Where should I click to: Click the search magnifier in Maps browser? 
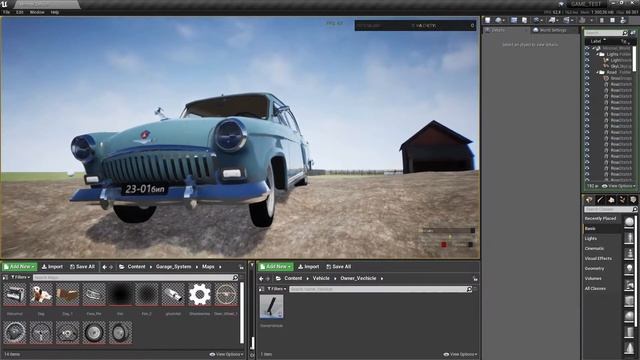235,278
